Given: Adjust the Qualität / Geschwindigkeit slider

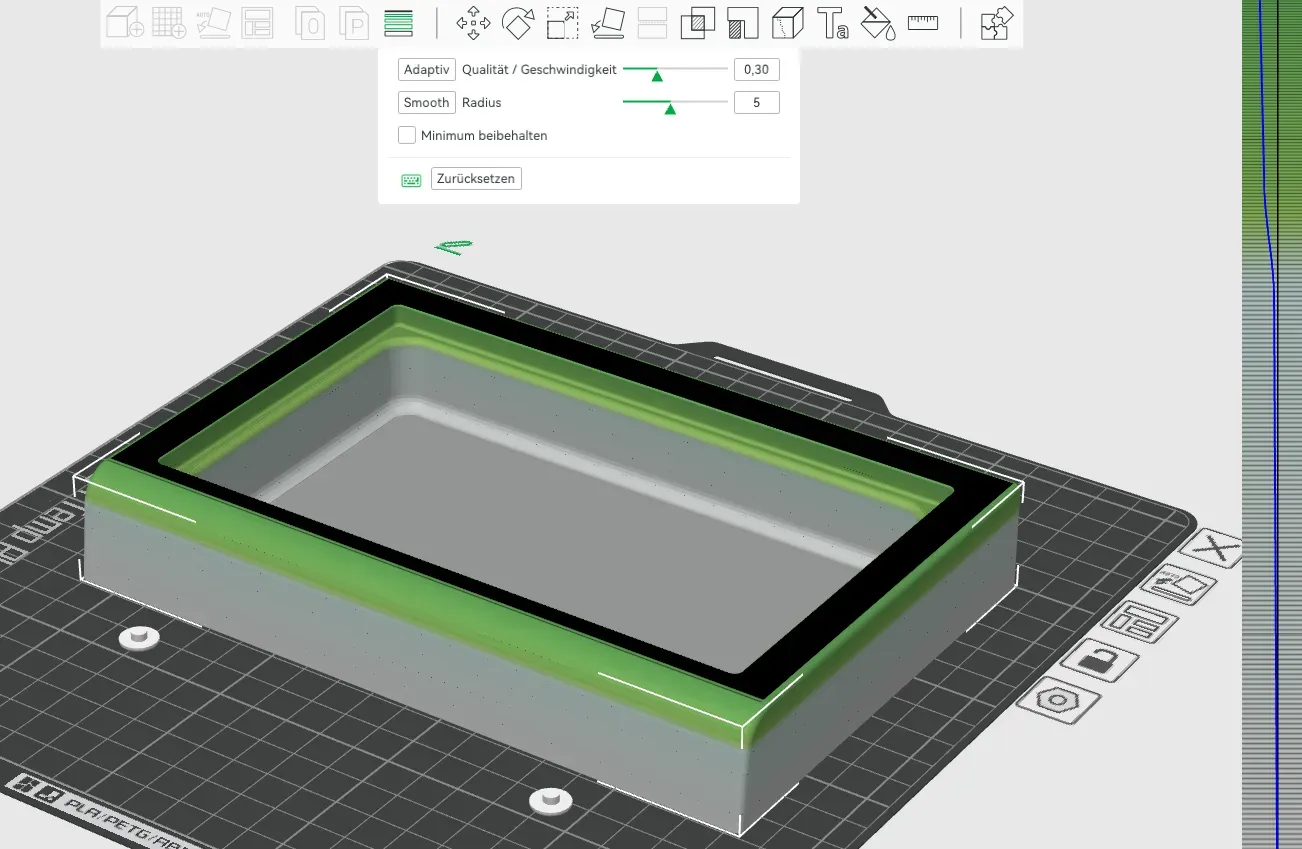Looking at the screenshot, I should tap(675, 70).
